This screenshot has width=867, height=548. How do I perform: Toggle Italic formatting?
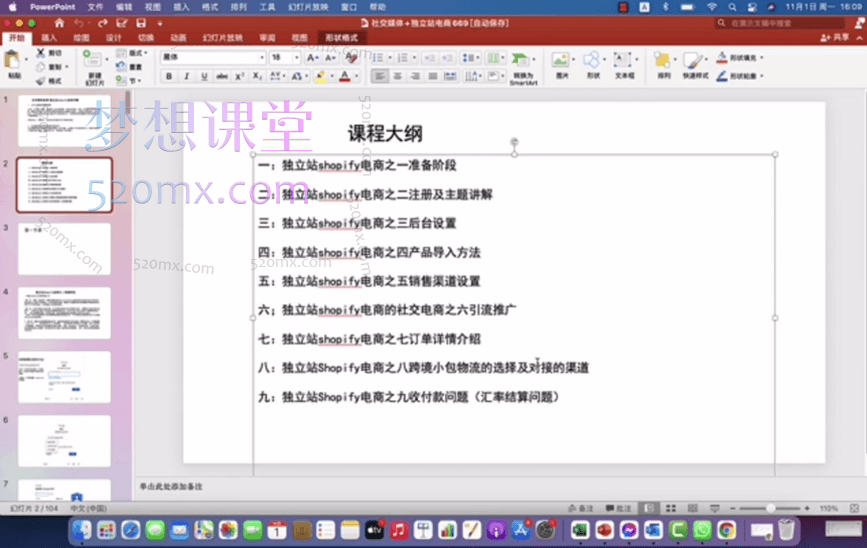186,76
